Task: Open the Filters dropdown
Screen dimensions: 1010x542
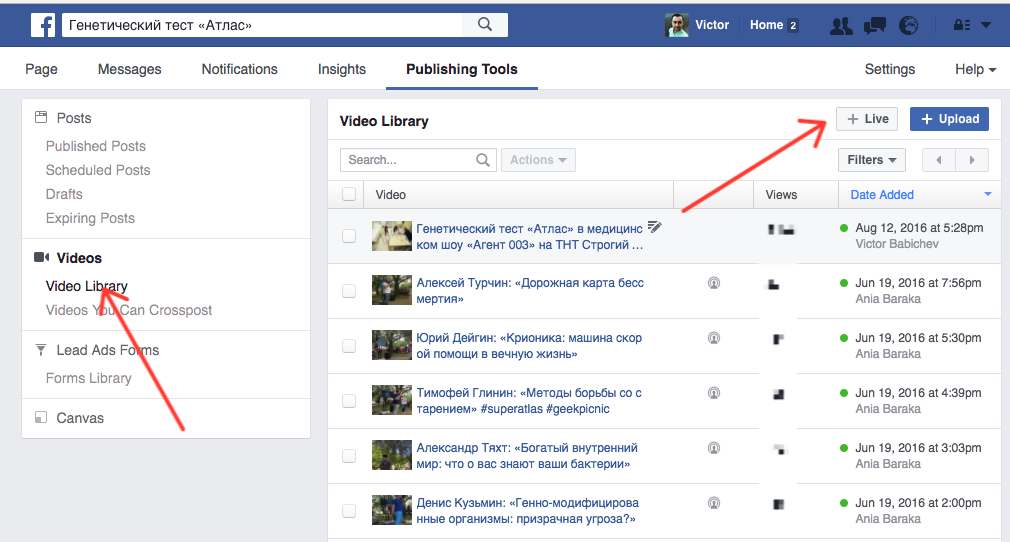Action: click(x=872, y=160)
